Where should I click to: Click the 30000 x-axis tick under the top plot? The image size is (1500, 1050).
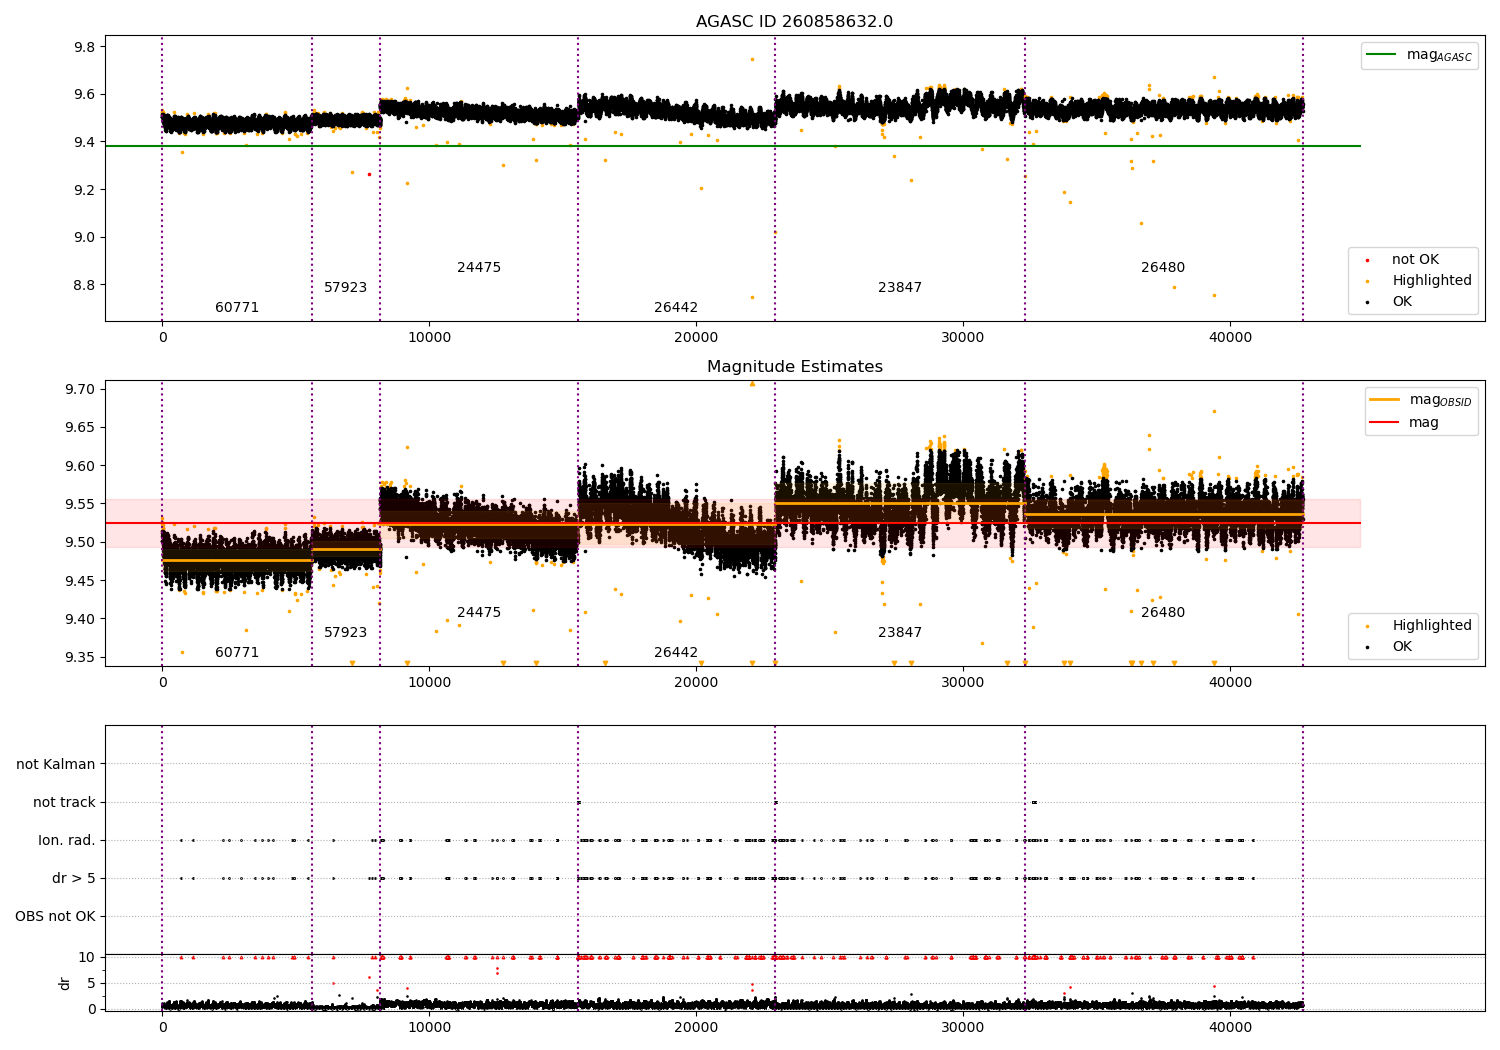(x=963, y=338)
